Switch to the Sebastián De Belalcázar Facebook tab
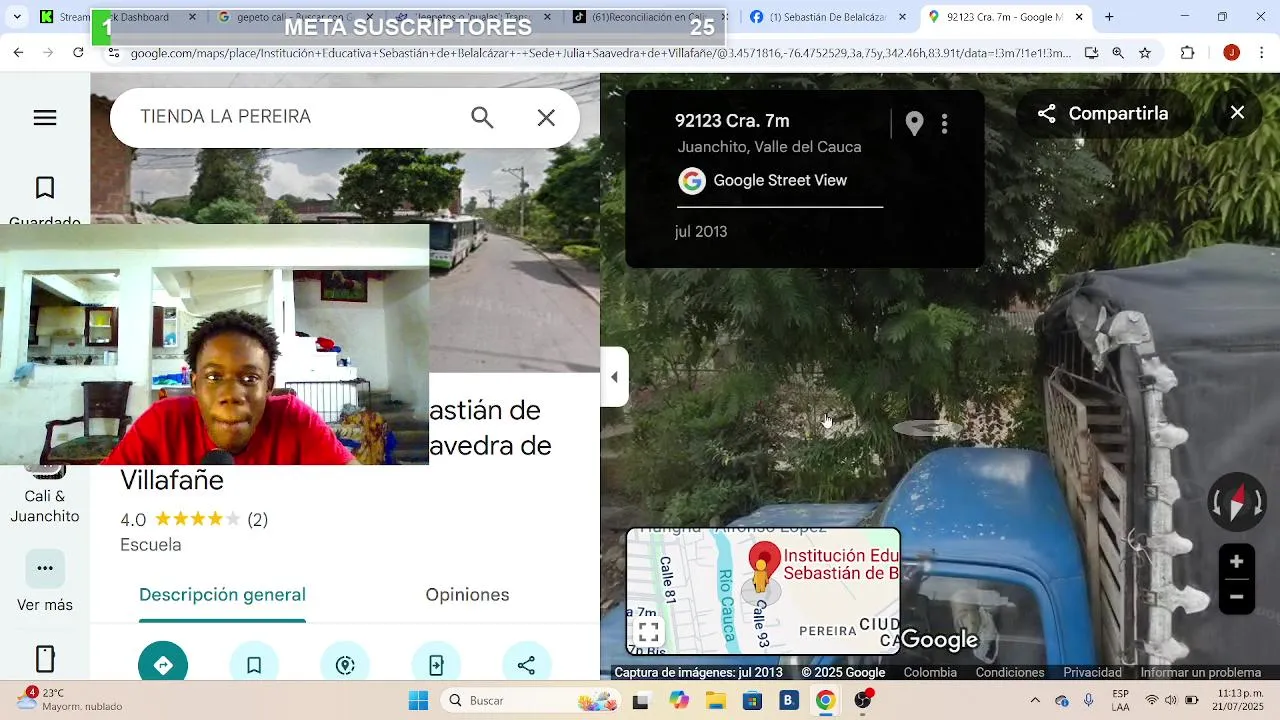This screenshot has height=720, width=1280. click(x=828, y=17)
